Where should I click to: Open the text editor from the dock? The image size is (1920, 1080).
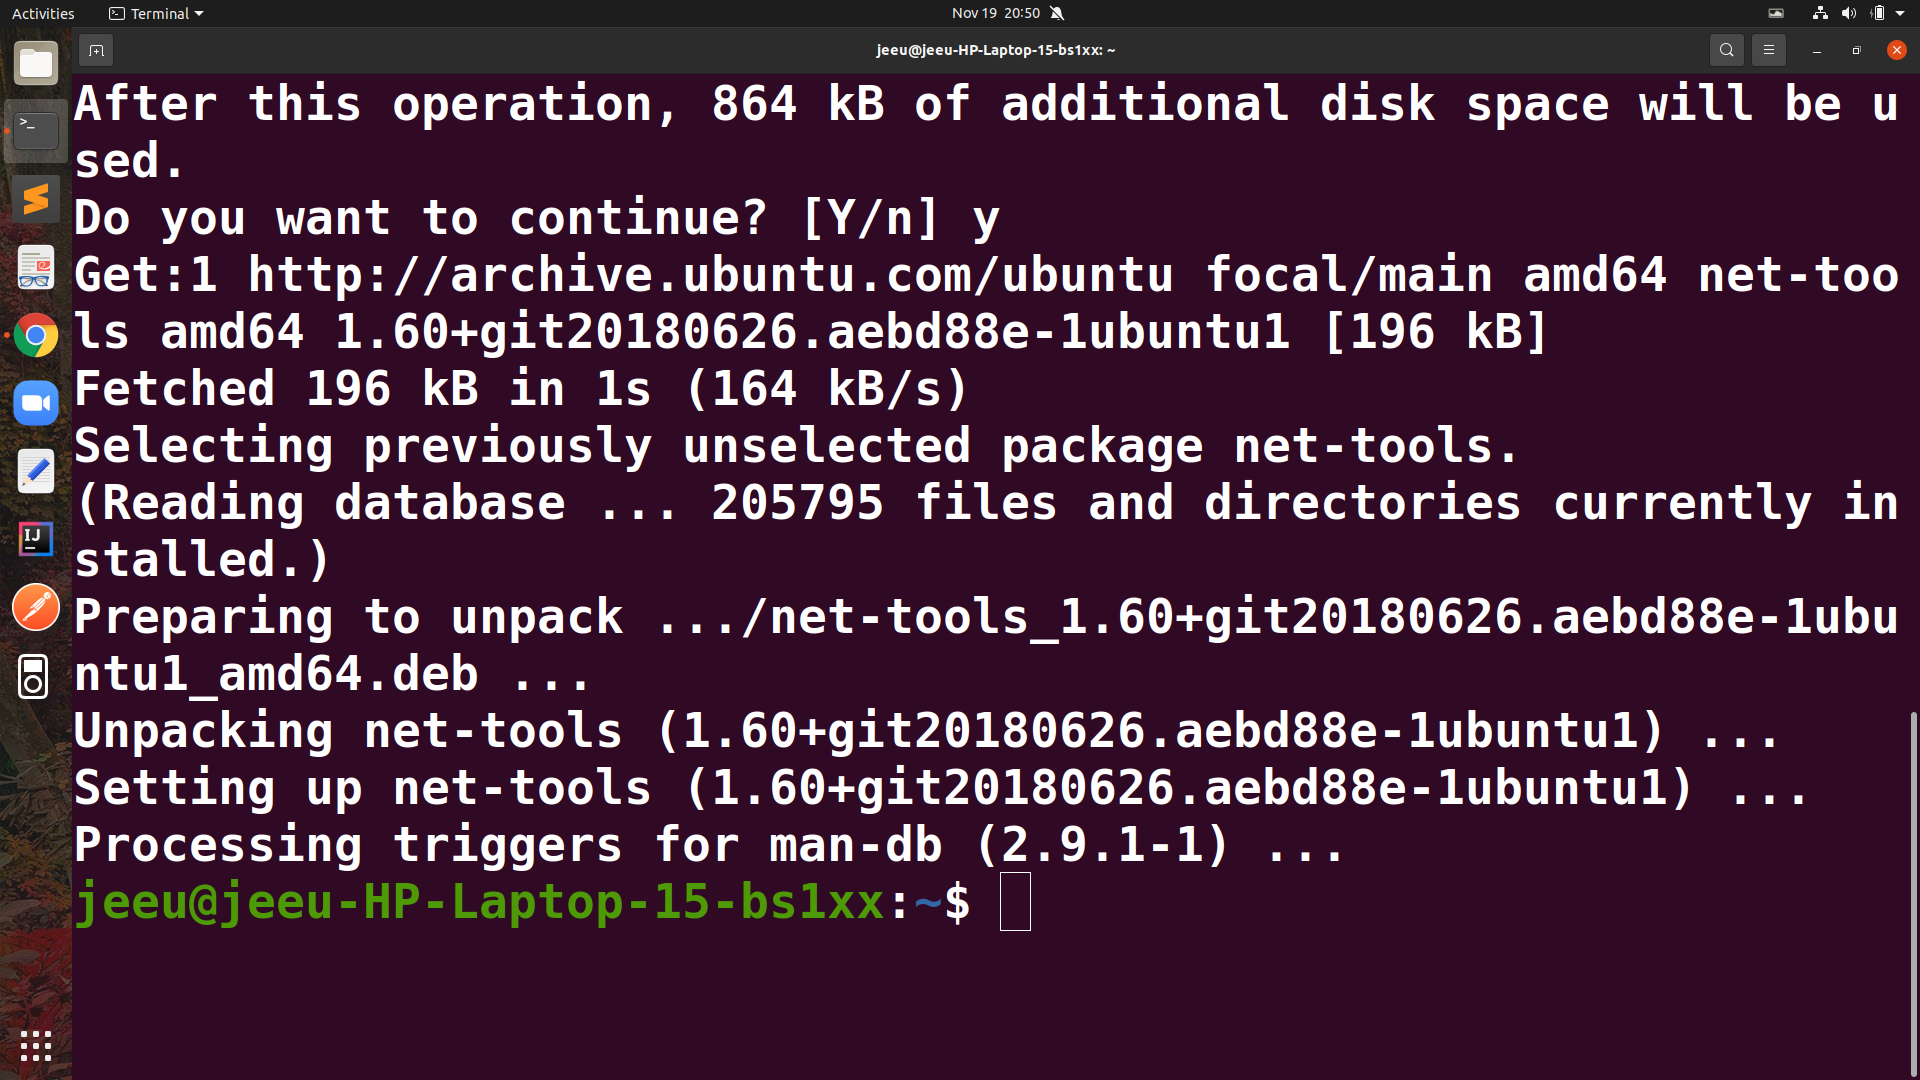point(36,472)
